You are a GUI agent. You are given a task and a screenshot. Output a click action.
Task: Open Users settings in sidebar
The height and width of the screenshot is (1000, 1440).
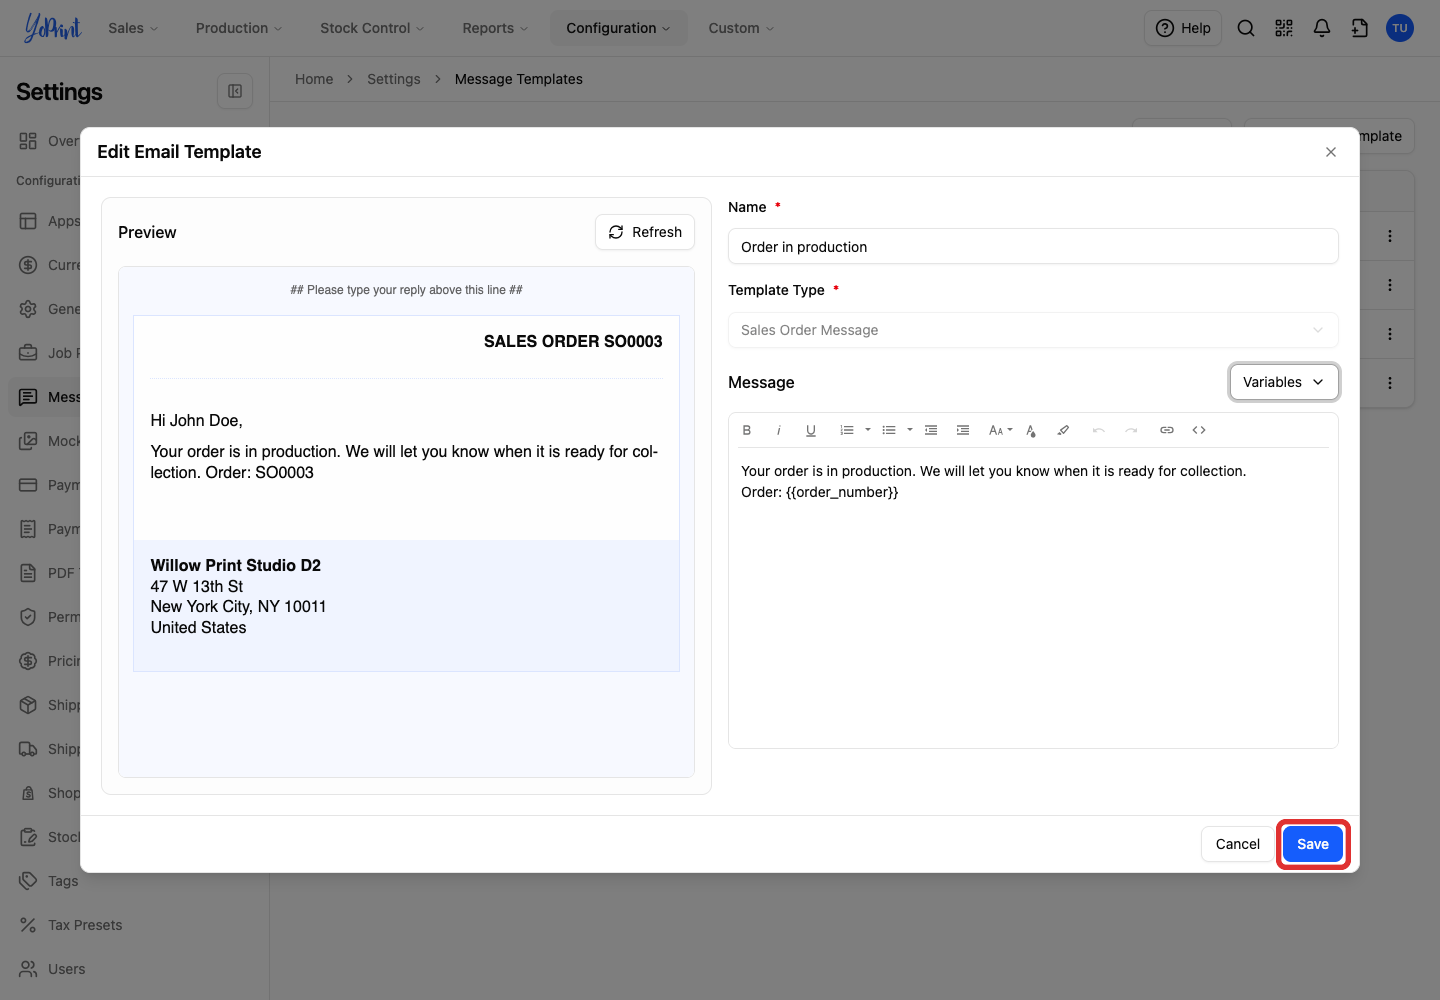click(66, 969)
